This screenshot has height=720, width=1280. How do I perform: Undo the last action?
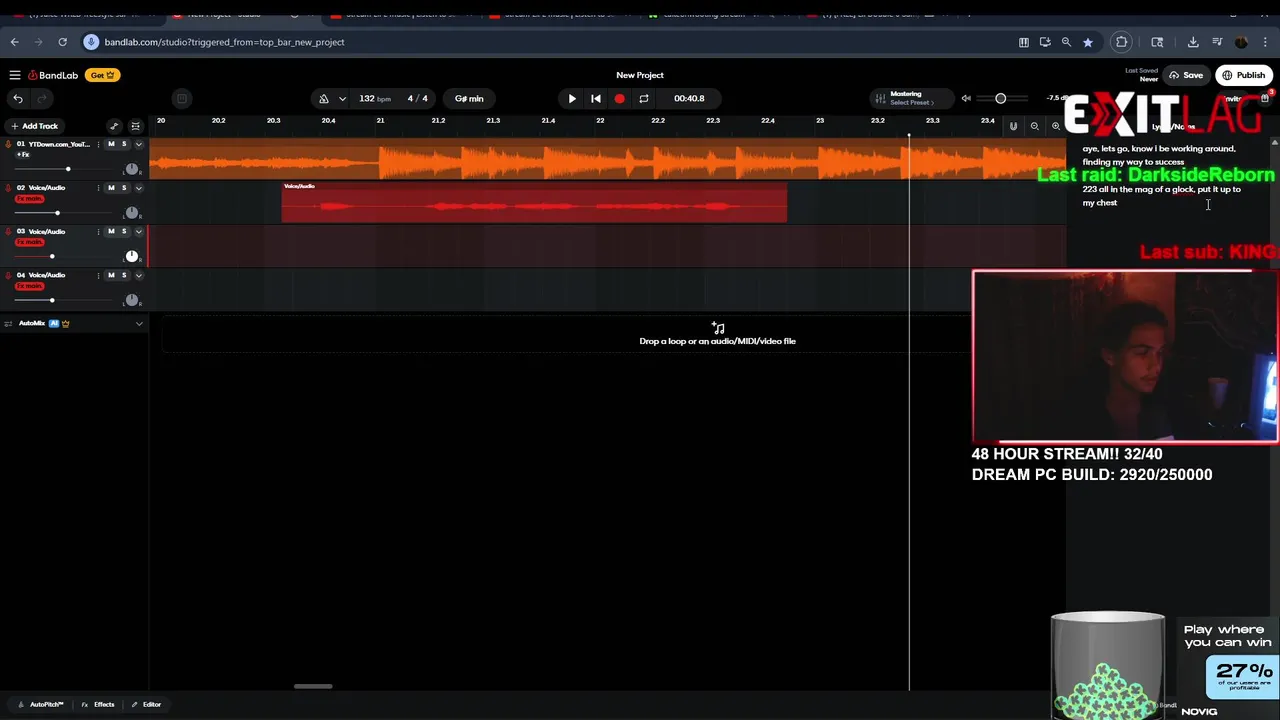click(x=18, y=98)
